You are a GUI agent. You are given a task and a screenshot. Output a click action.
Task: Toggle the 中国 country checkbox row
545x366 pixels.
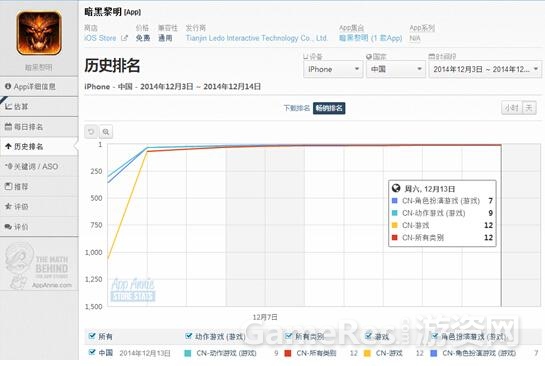point(92,352)
